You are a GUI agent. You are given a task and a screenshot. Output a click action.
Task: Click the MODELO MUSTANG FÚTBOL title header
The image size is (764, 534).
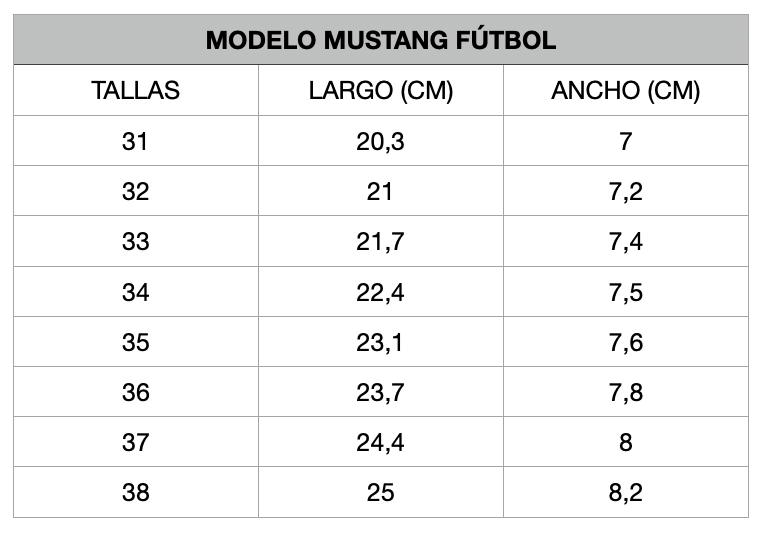(x=380, y=41)
